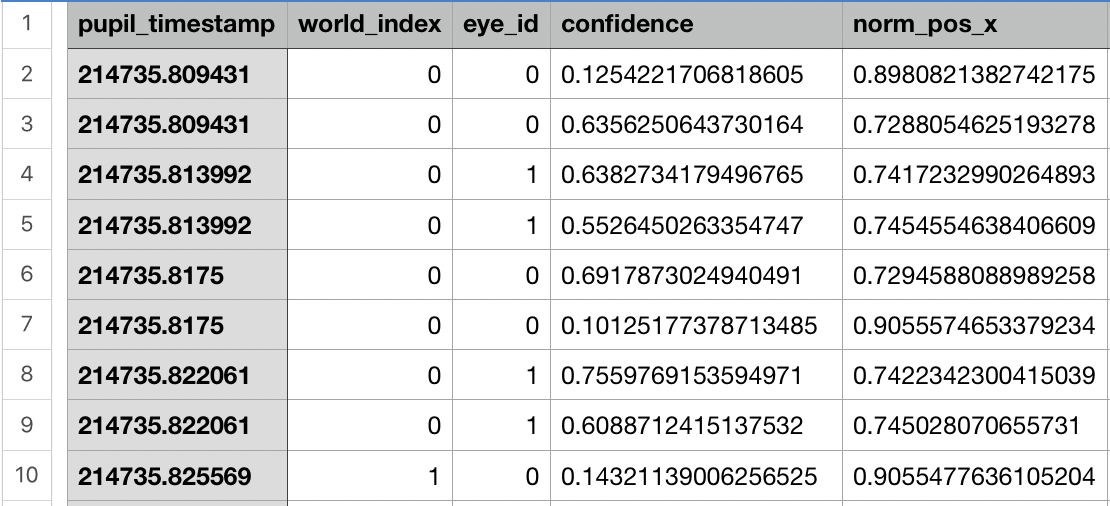Select the first cell showing 214735.813992
The height and width of the screenshot is (506, 1110).
pyautogui.click(x=178, y=174)
